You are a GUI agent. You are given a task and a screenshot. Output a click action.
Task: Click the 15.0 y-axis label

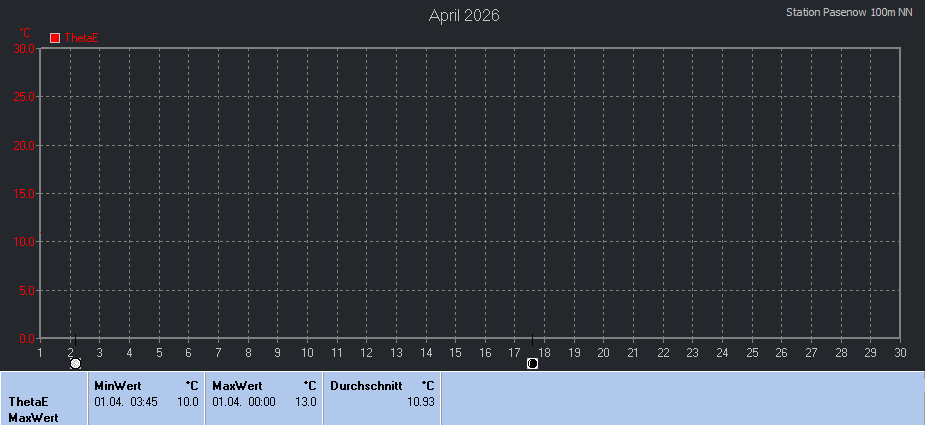24,193
